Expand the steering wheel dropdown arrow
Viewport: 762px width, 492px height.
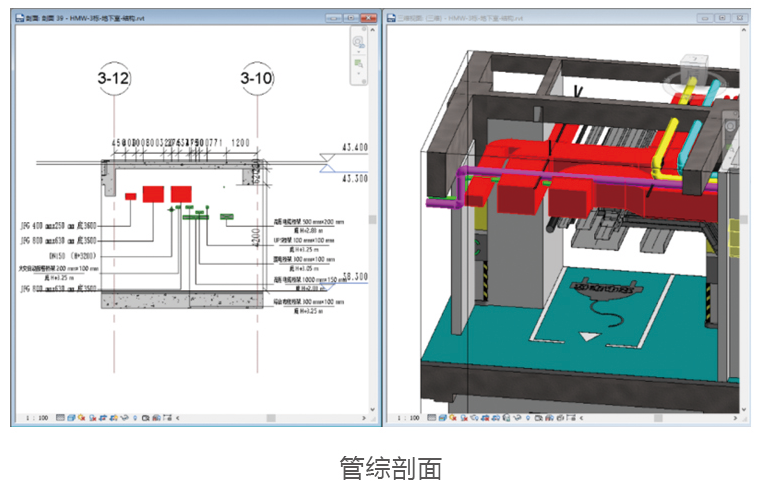pos(359,52)
